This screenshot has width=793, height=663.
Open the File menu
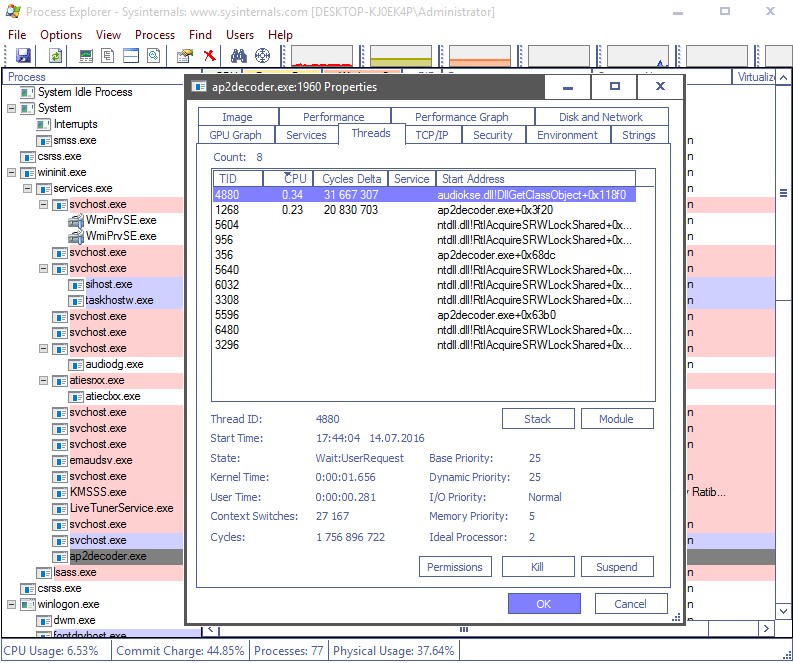tap(17, 35)
